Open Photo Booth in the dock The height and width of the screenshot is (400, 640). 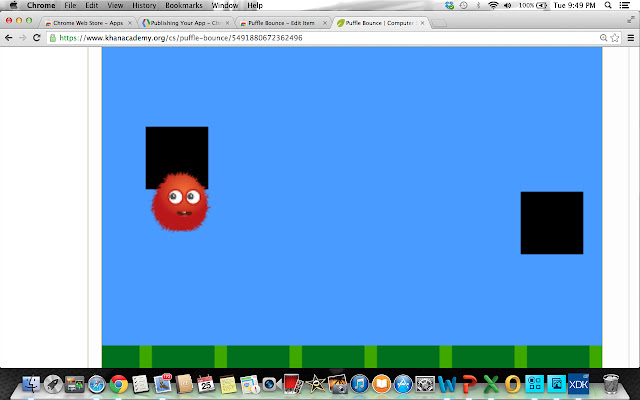[293, 384]
